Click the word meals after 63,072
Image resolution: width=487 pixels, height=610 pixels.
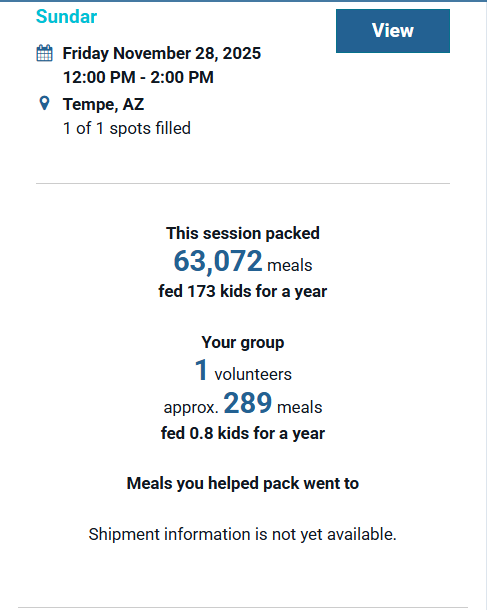coord(290,266)
